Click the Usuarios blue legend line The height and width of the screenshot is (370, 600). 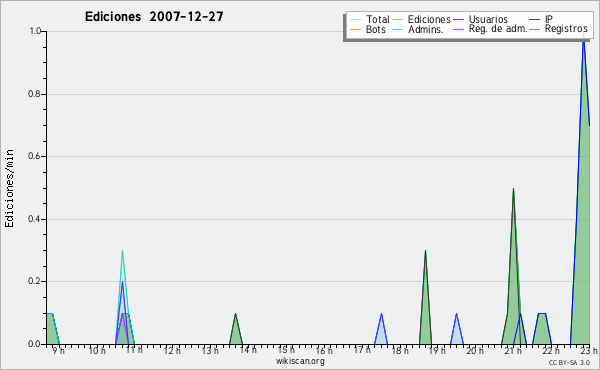click(x=458, y=20)
